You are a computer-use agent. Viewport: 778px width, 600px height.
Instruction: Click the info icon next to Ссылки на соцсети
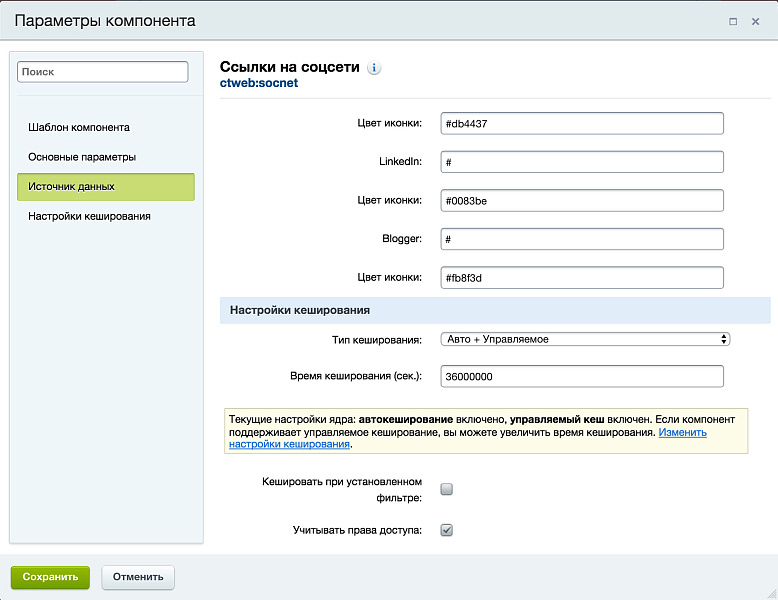[374, 68]
